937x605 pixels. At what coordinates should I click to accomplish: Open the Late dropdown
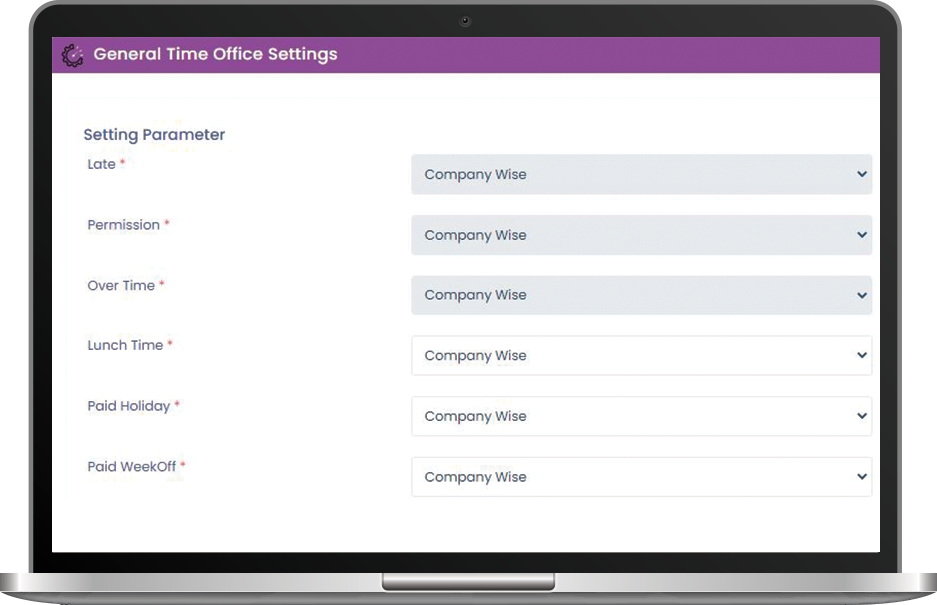[x=641, y=175]
